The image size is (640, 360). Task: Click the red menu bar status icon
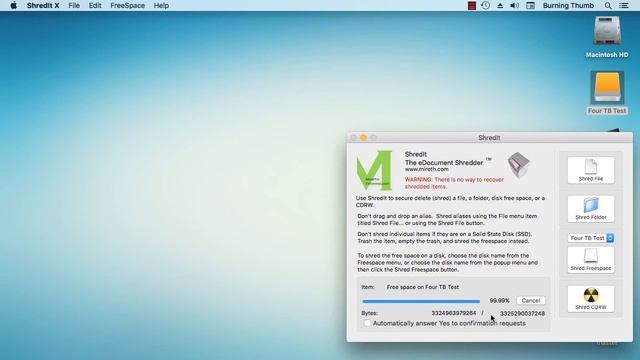click(x=472, y=6)
